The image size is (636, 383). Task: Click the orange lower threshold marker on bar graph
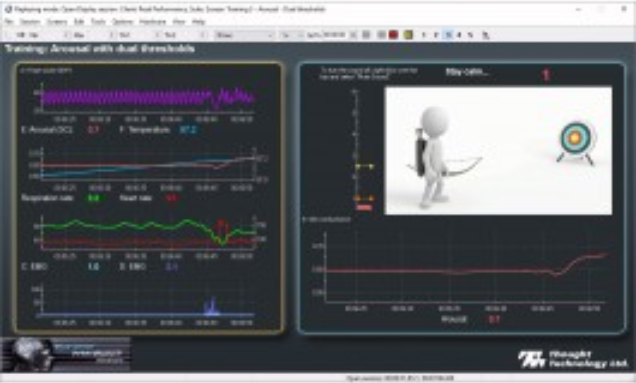click(364, 198)
